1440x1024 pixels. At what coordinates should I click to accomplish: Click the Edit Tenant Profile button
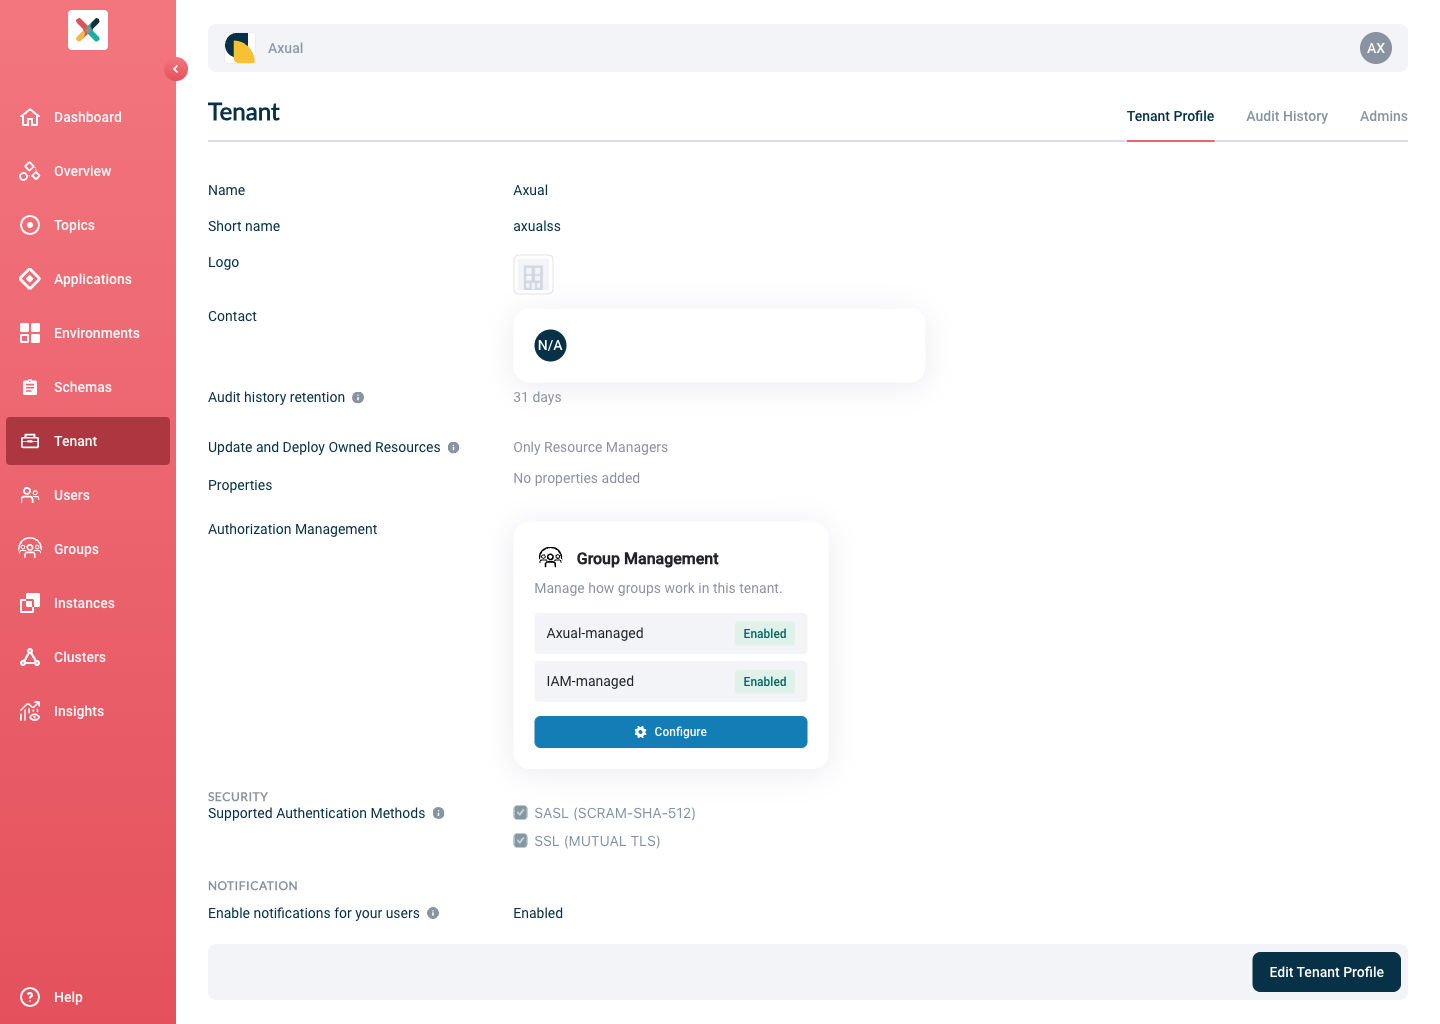1326,972
